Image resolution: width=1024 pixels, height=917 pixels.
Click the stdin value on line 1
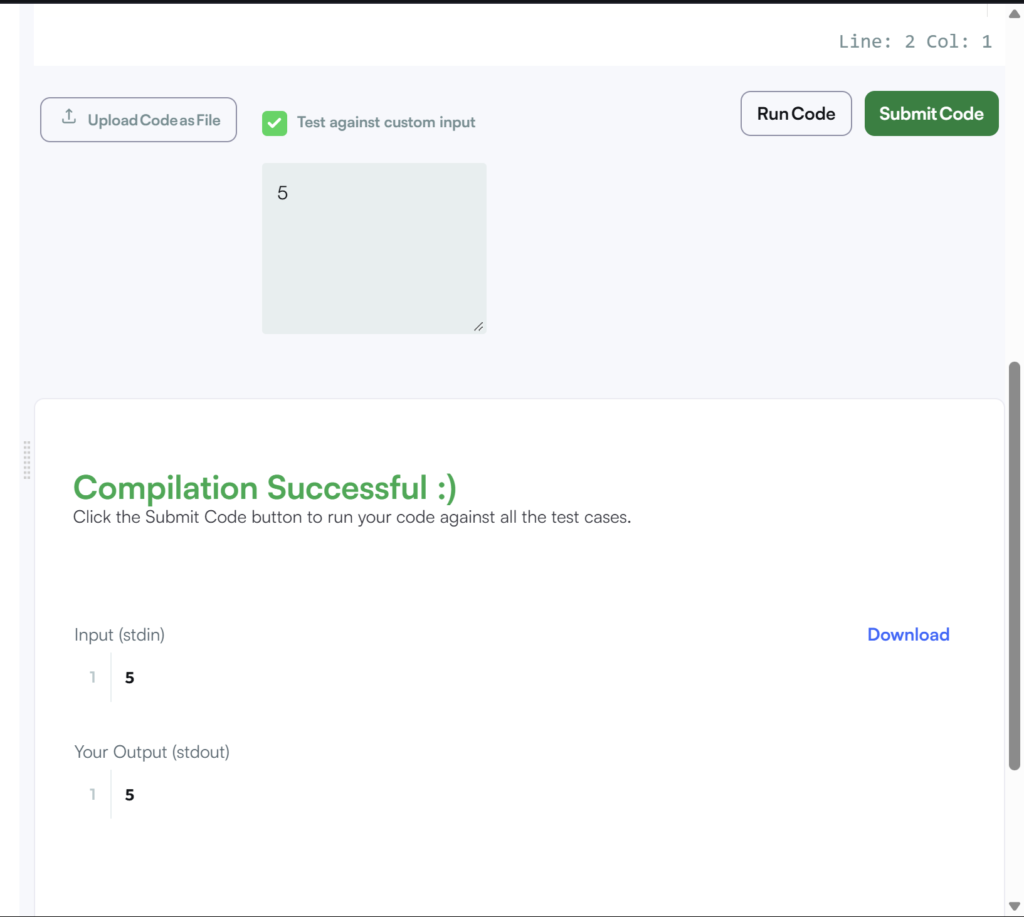point(130,678)
